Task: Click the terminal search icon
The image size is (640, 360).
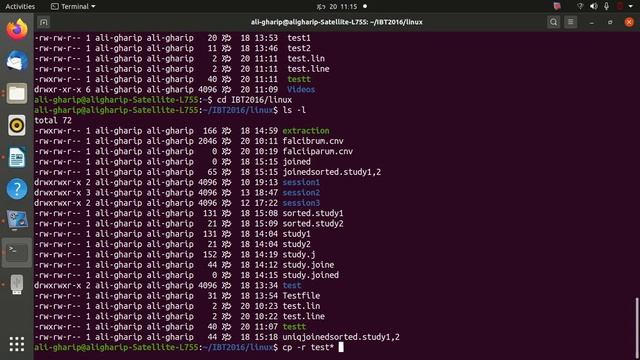Action: [x=553, y=22]
